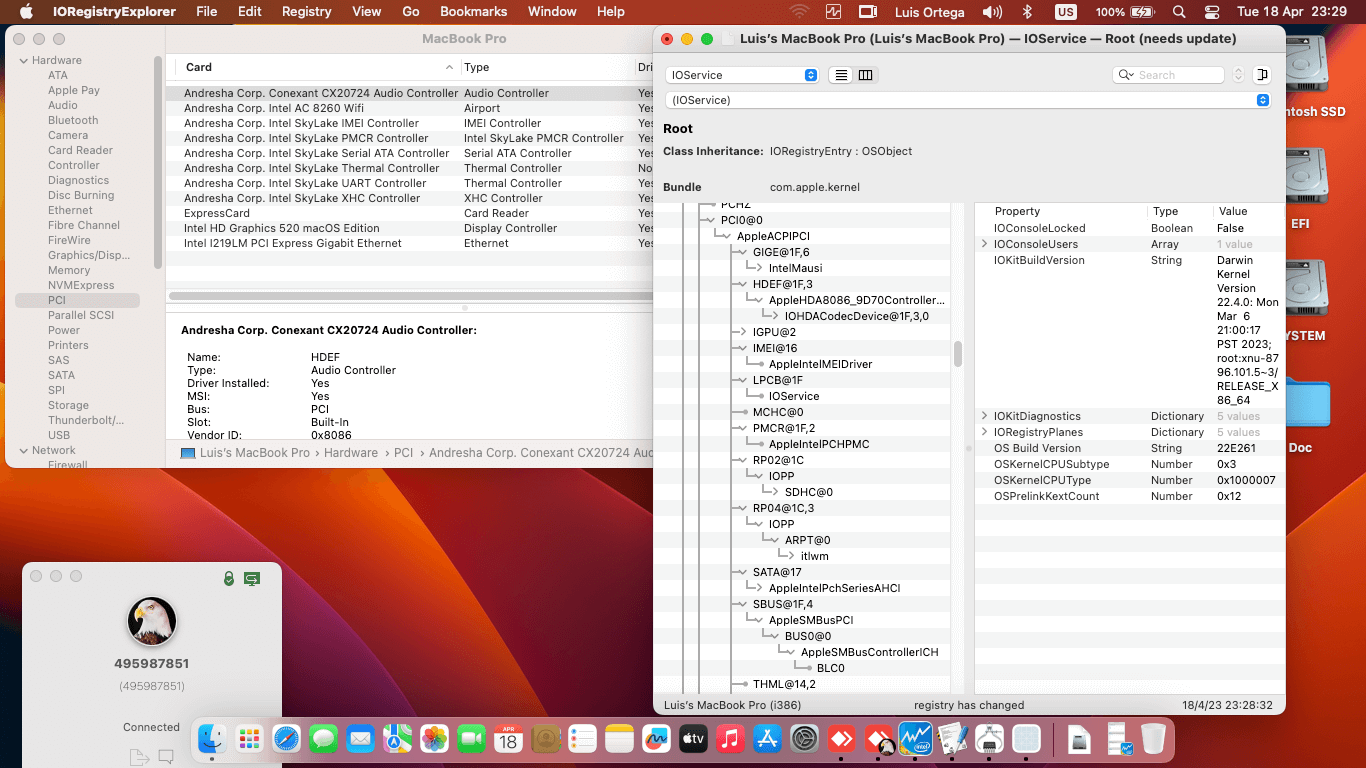The image size is (1366, 768).
Task: Open the Bookmarks menu
Action: point(474,12)
